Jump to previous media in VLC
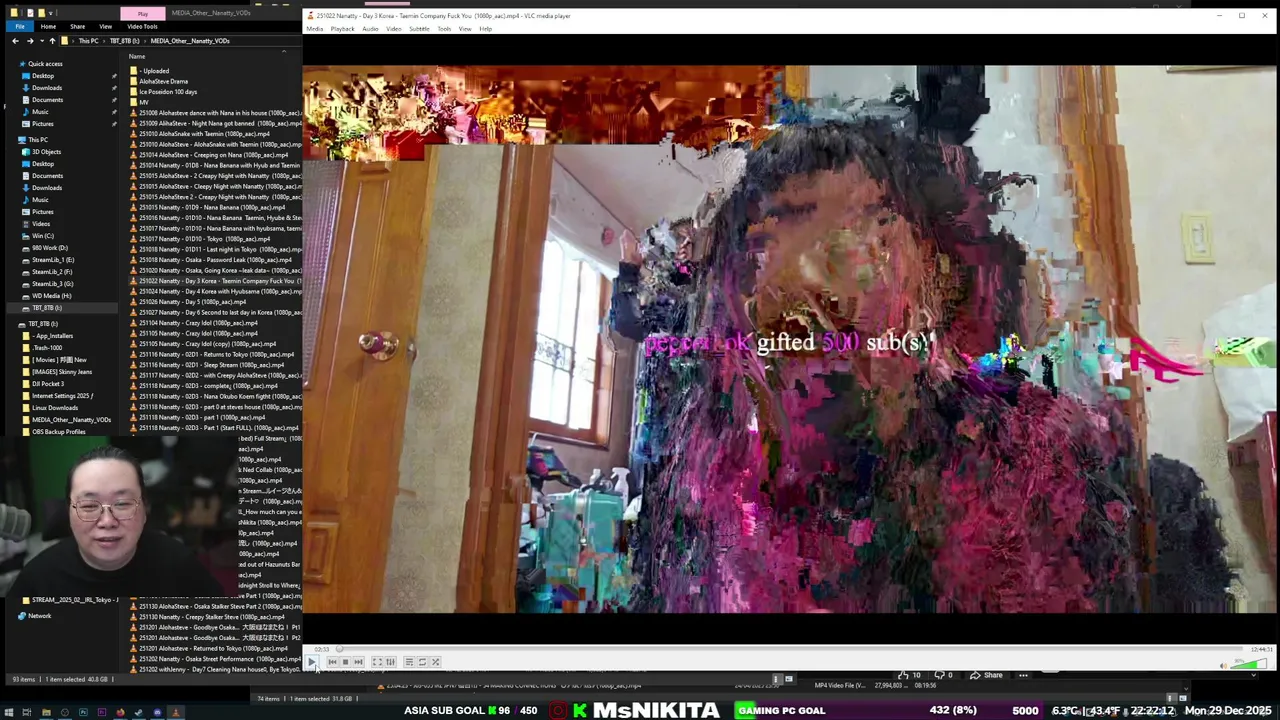 click(332, 662)
